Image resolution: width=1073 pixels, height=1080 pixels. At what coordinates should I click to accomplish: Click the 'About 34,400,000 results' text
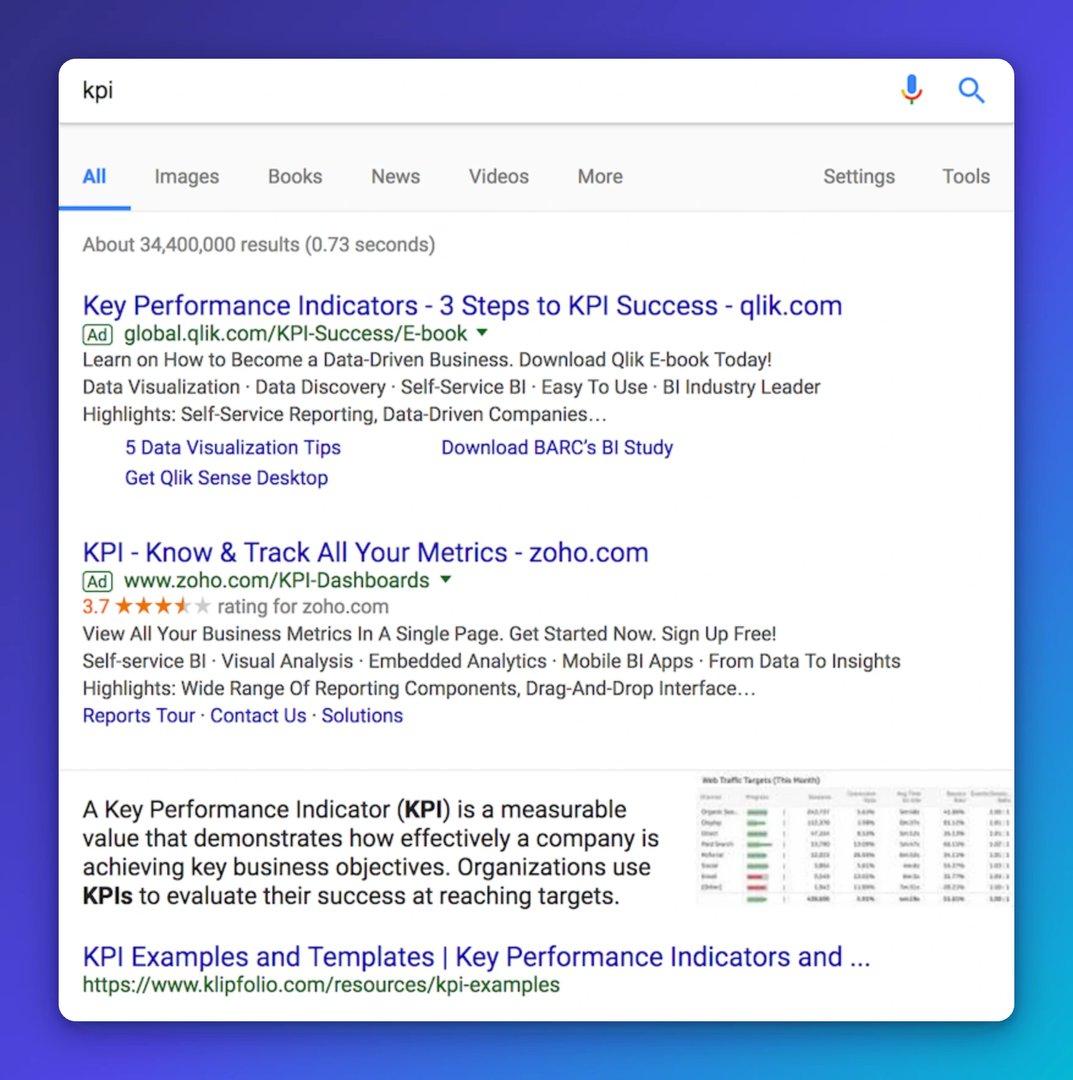tap(258, 245)
